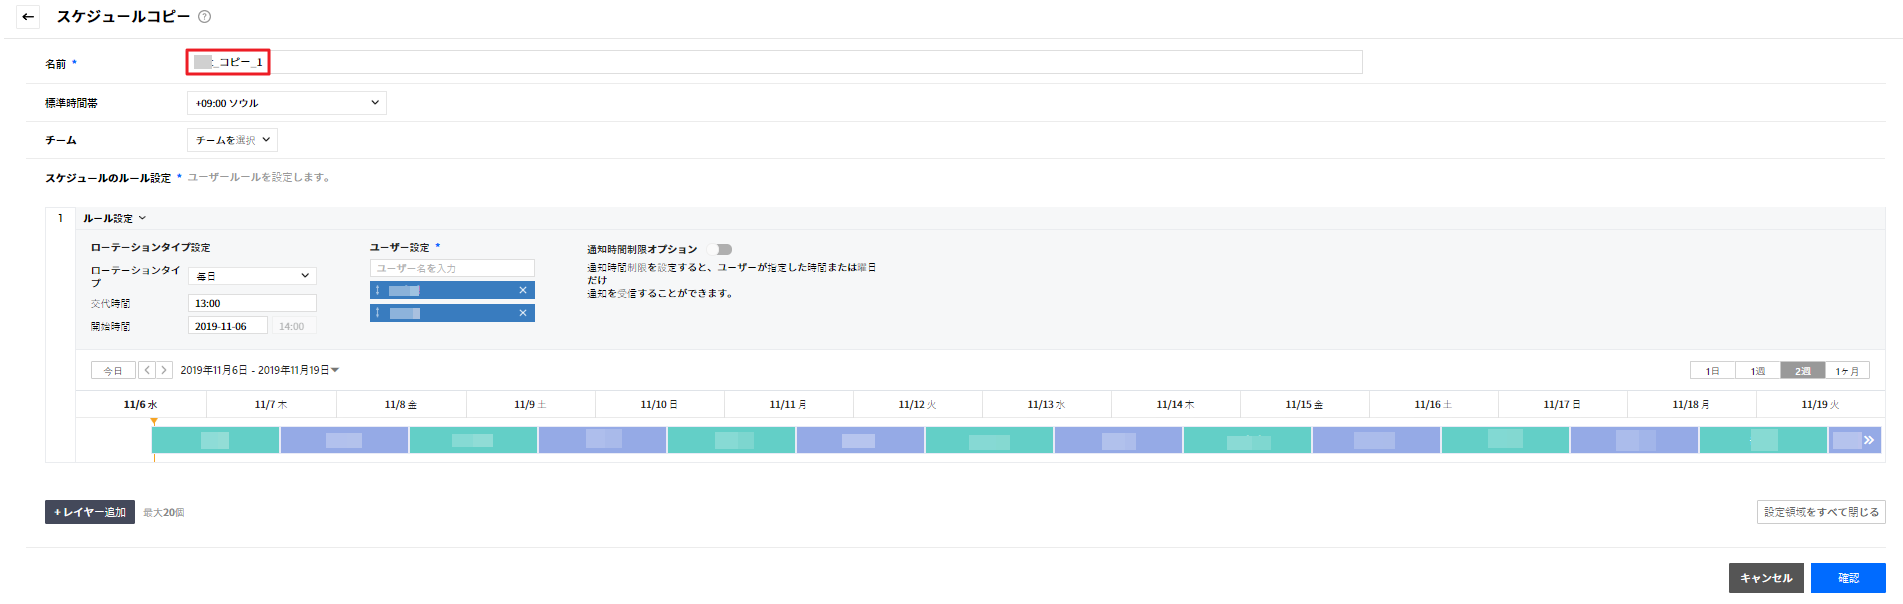Click the teal schedule block under 11/6
Image resolution: width=1903 pixels, height=604 pixels.
(215, 440)
